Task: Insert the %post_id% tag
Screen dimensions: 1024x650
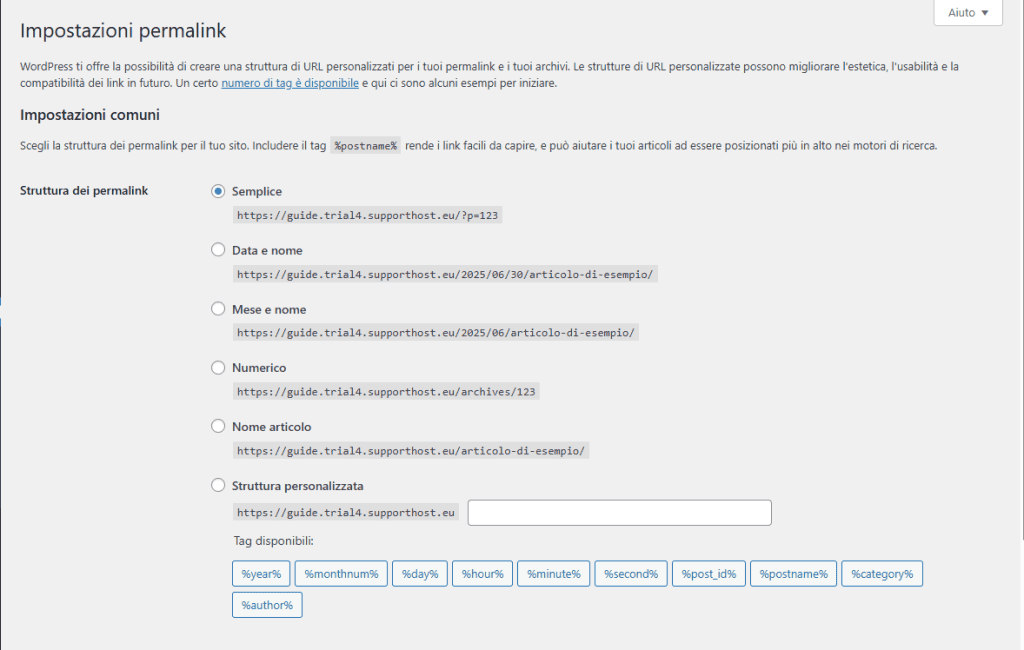Action: (709, 574)
